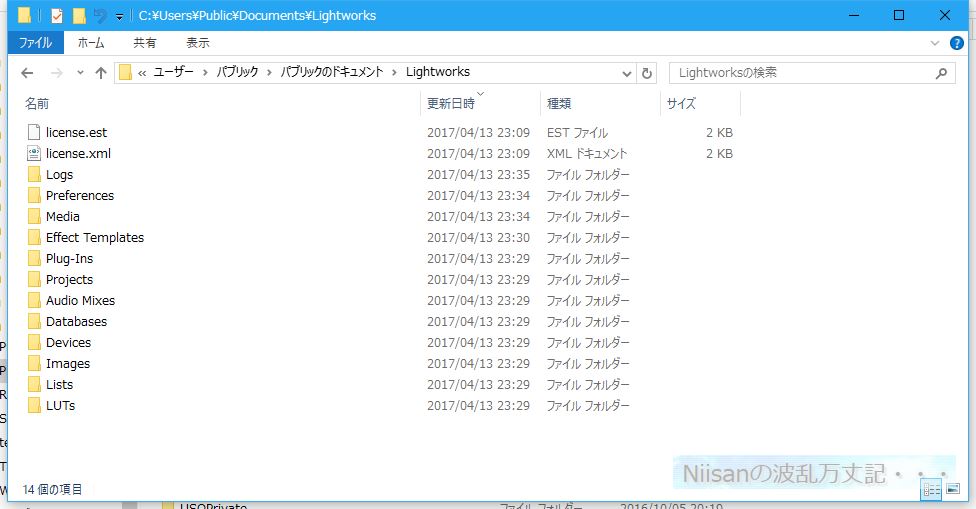
Task: Switch to the ホーム ribbon tab
Action: (91, 42)
